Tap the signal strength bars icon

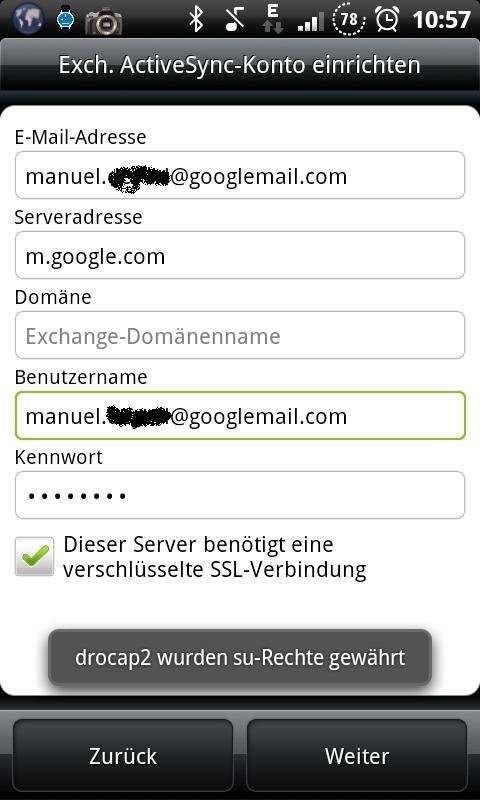[x=311, y=21]
